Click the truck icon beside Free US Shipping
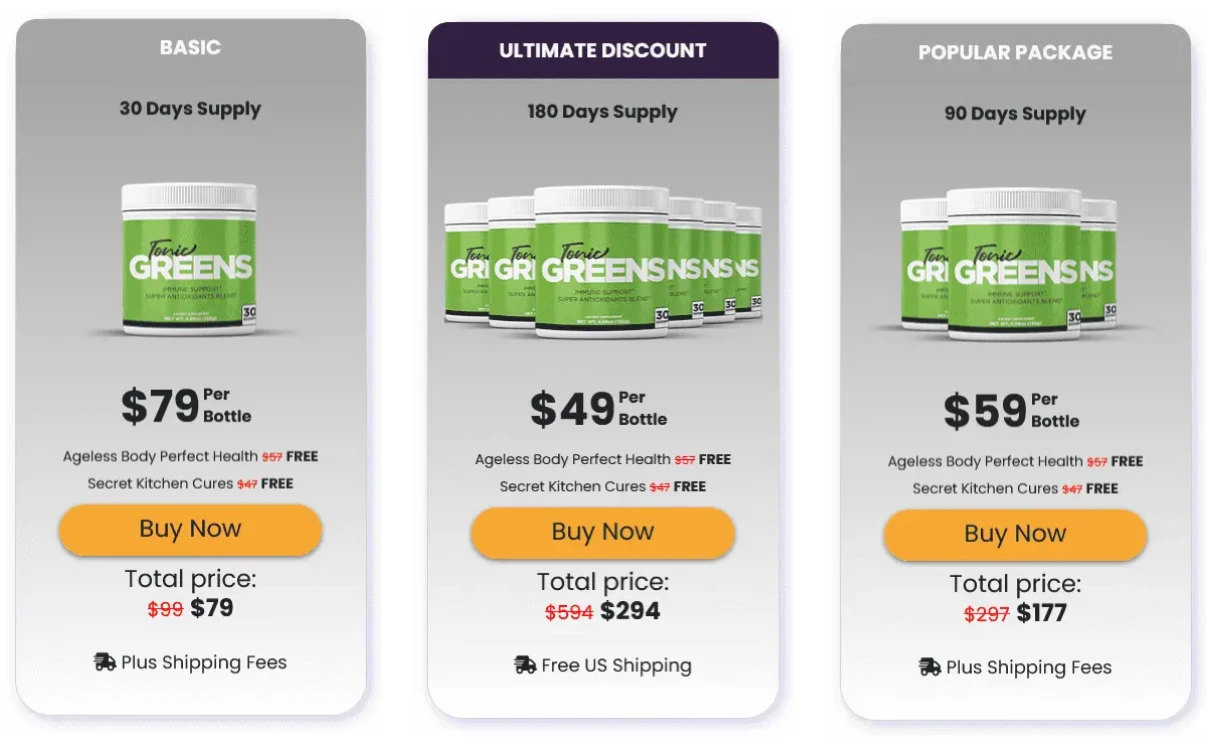The width and height of the screenshot is (1210, 744). [523, 665]
